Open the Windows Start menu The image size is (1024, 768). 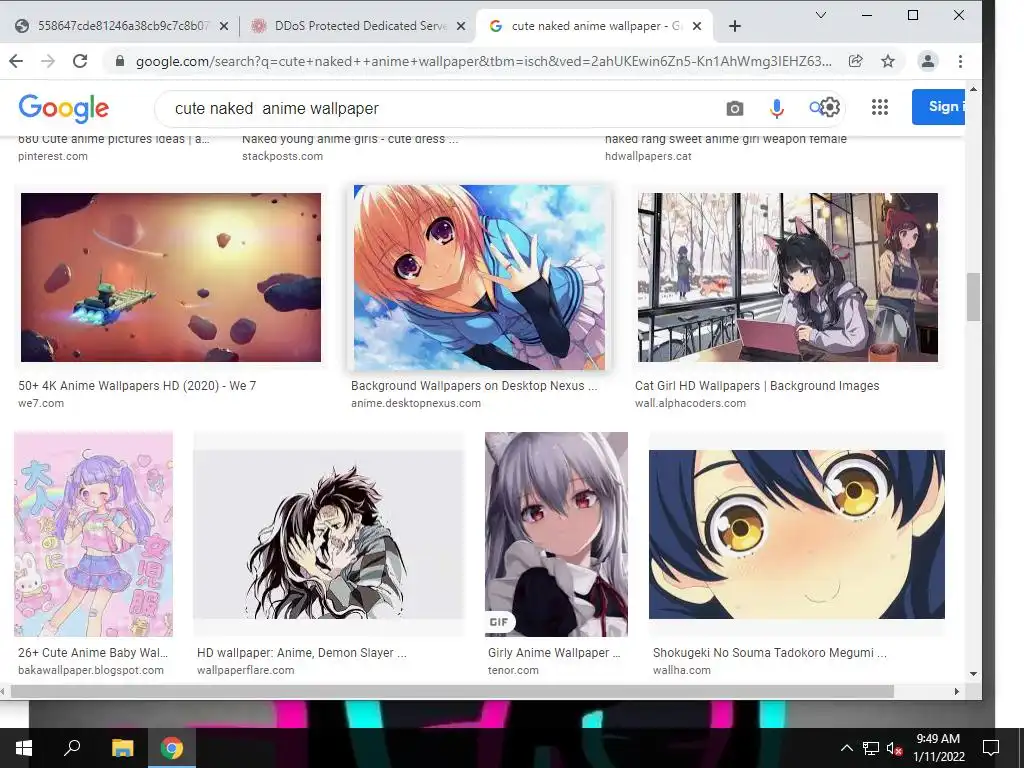click(x=24, y=748)
